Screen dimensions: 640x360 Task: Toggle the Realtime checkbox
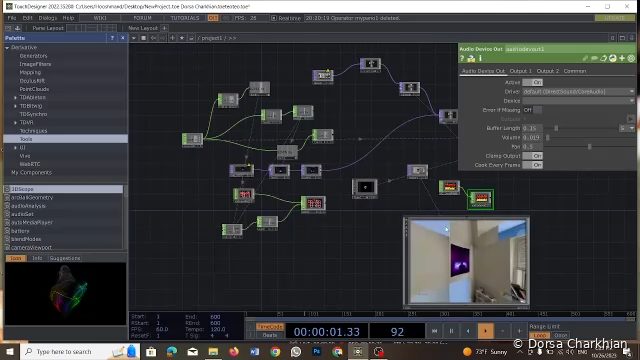[x=274, y=18]
